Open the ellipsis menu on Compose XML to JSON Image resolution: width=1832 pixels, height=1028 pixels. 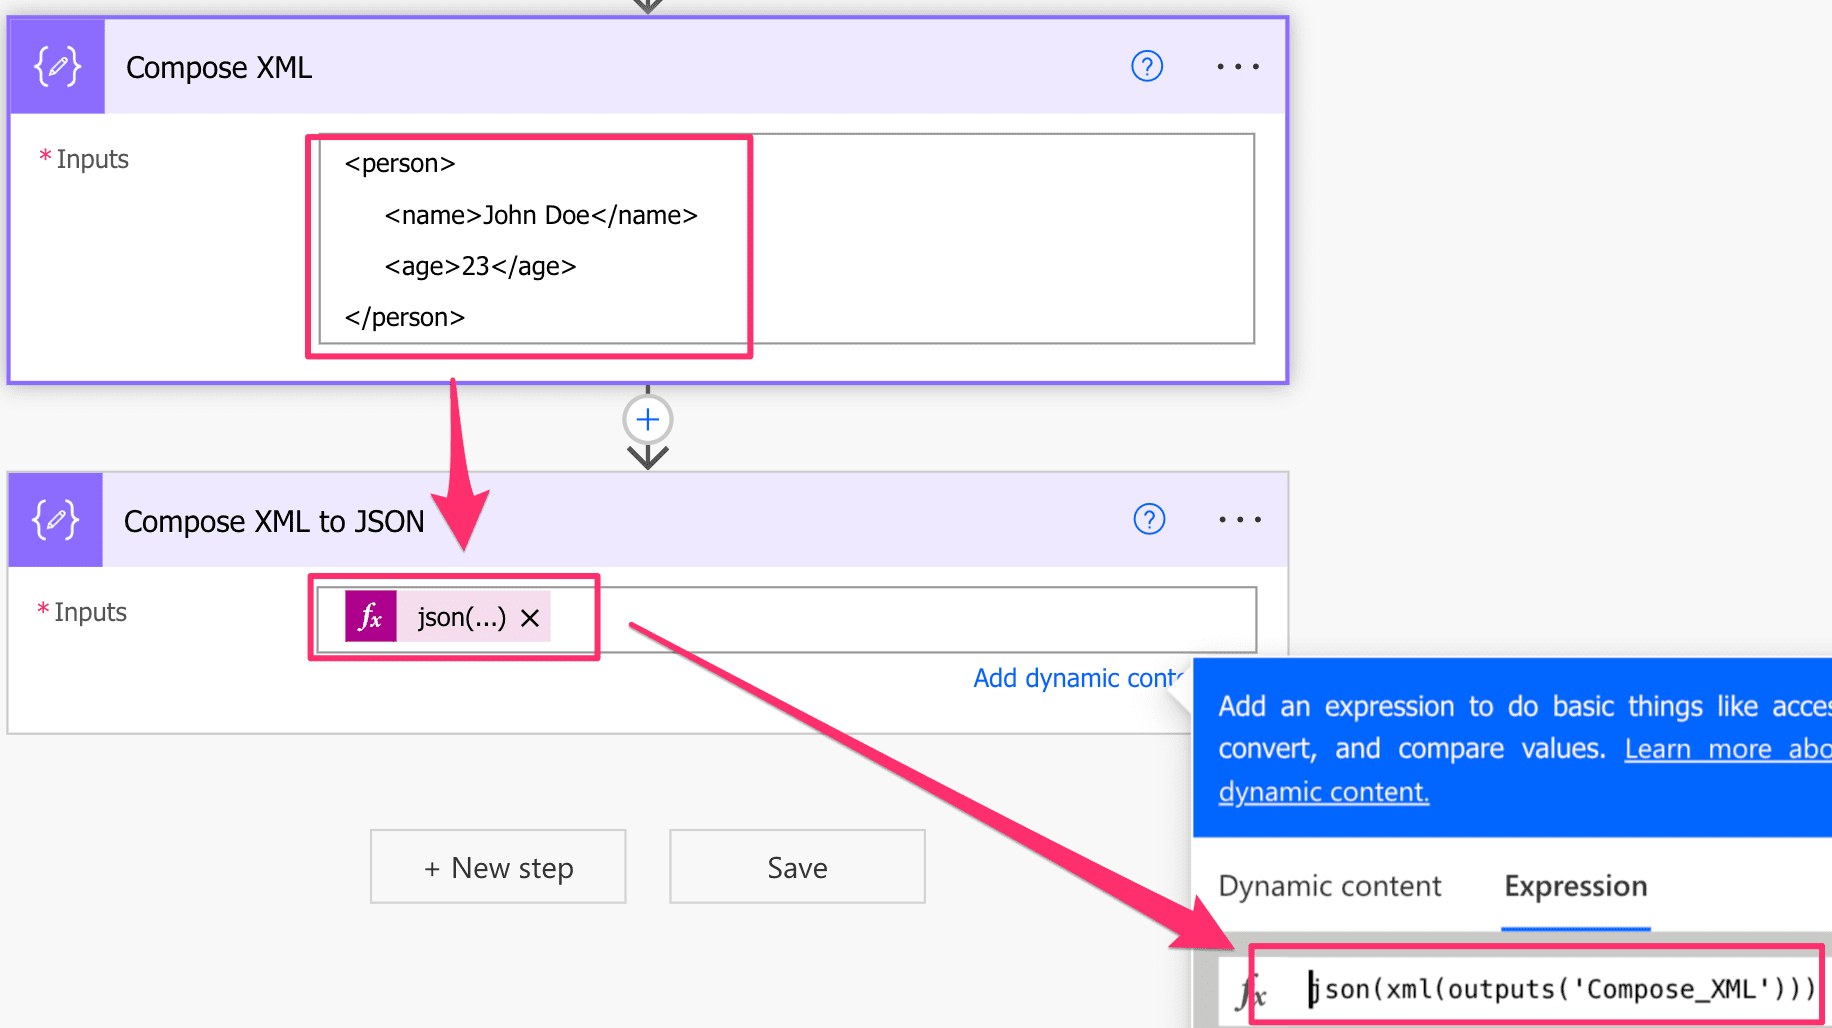[1239, 519]
